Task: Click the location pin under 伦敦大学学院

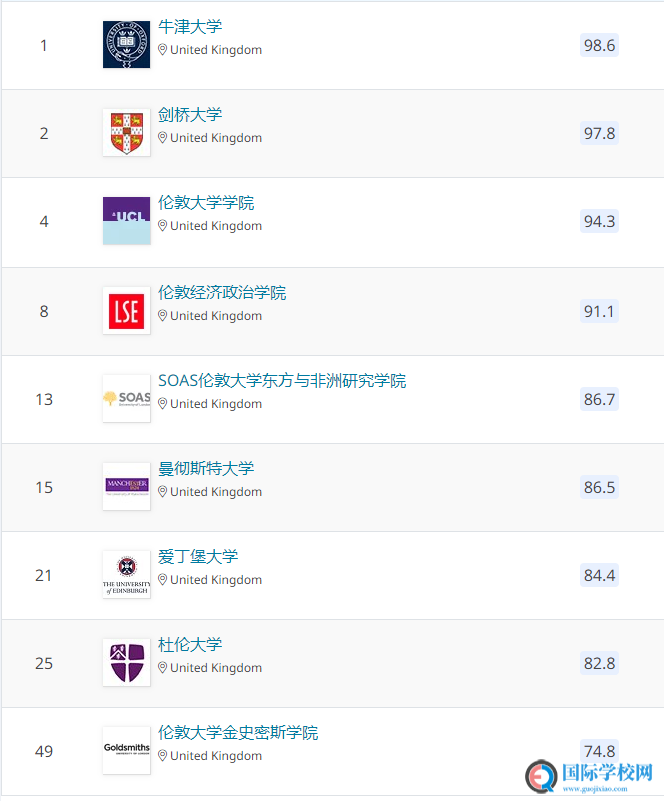Action: 162,225
